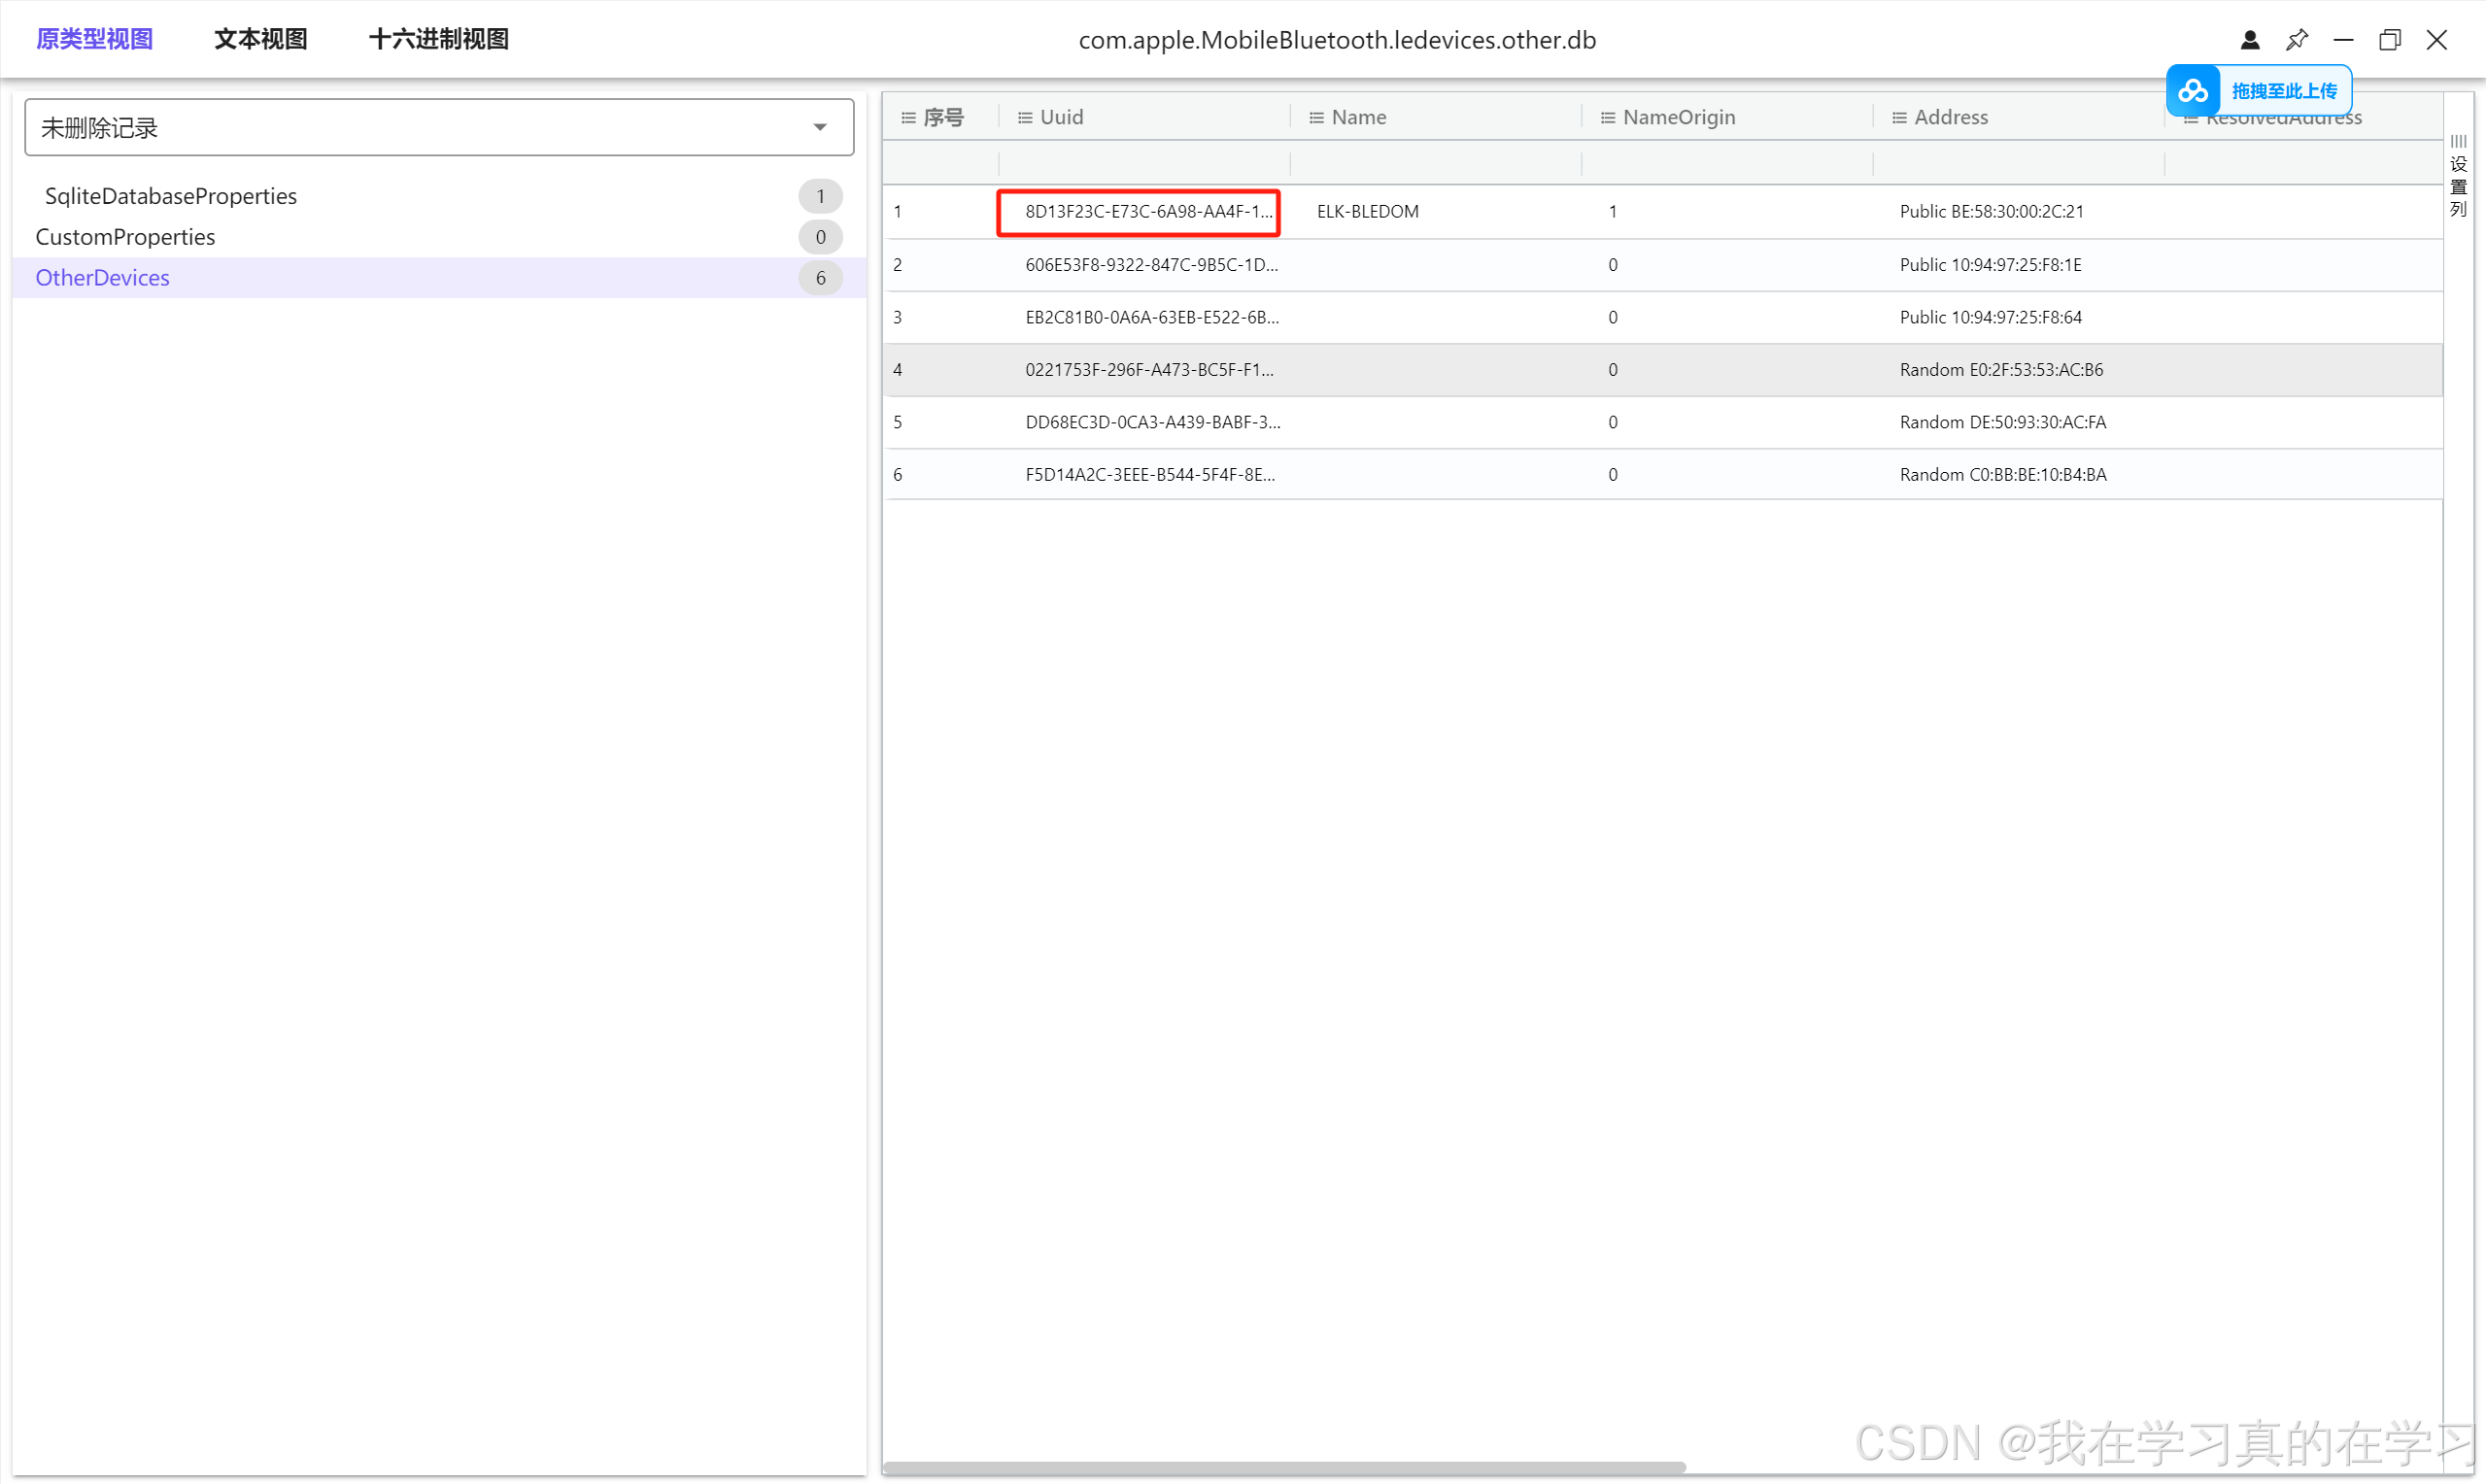This screenshot has height=1484, width=2486.
Task: Open the Address column menu icon
Action: pos(1898,118)
